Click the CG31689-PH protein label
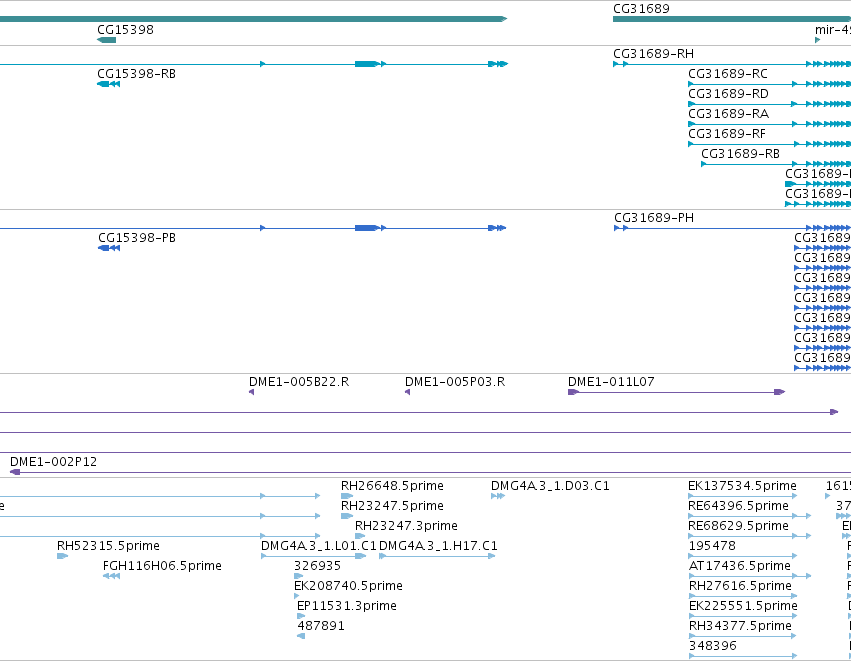The height and width of the screenshot is (661, 851). click(x=654, y=218)
